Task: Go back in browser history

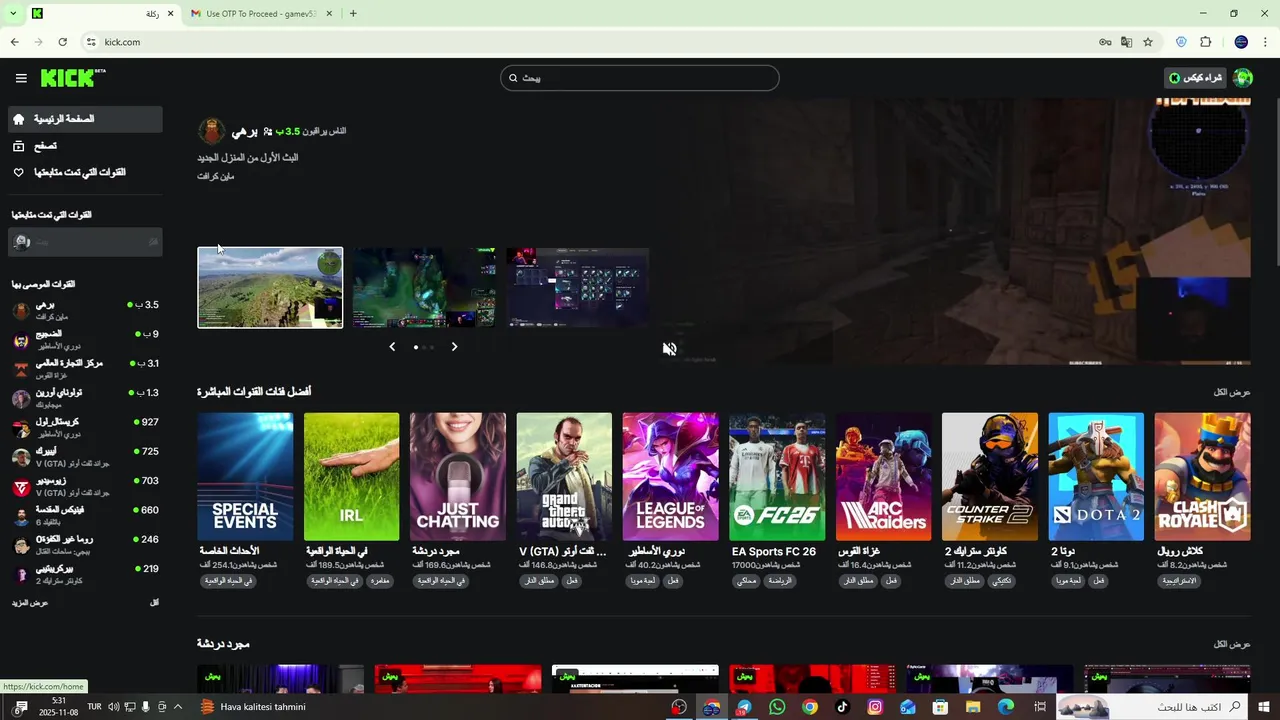Action: click(x=14, y=42)
